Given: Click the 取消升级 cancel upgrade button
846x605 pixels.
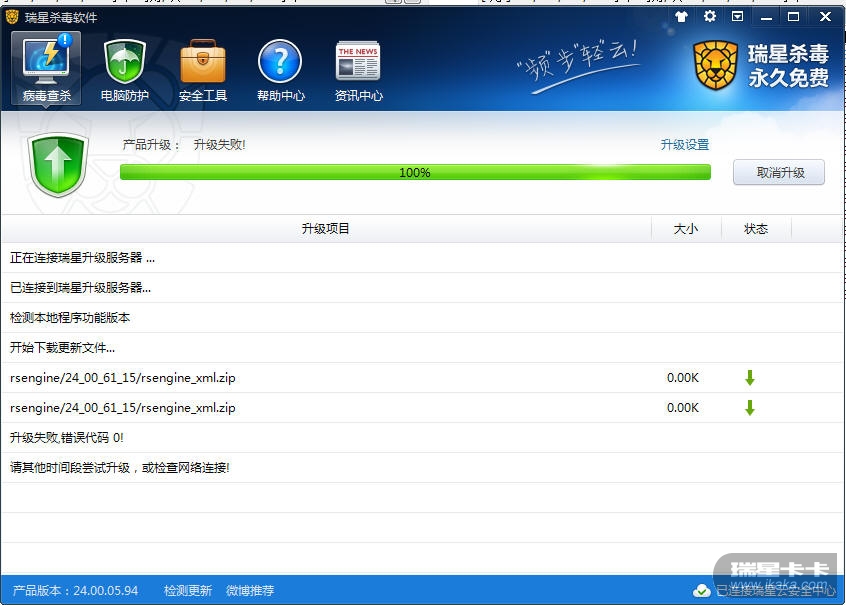Looking at the screenshot, I should [779, 172].
